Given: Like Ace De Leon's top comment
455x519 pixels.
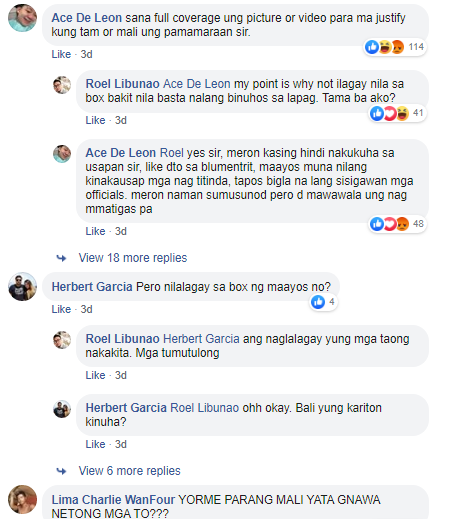Looking at the screenshot, I should [61, 54].
